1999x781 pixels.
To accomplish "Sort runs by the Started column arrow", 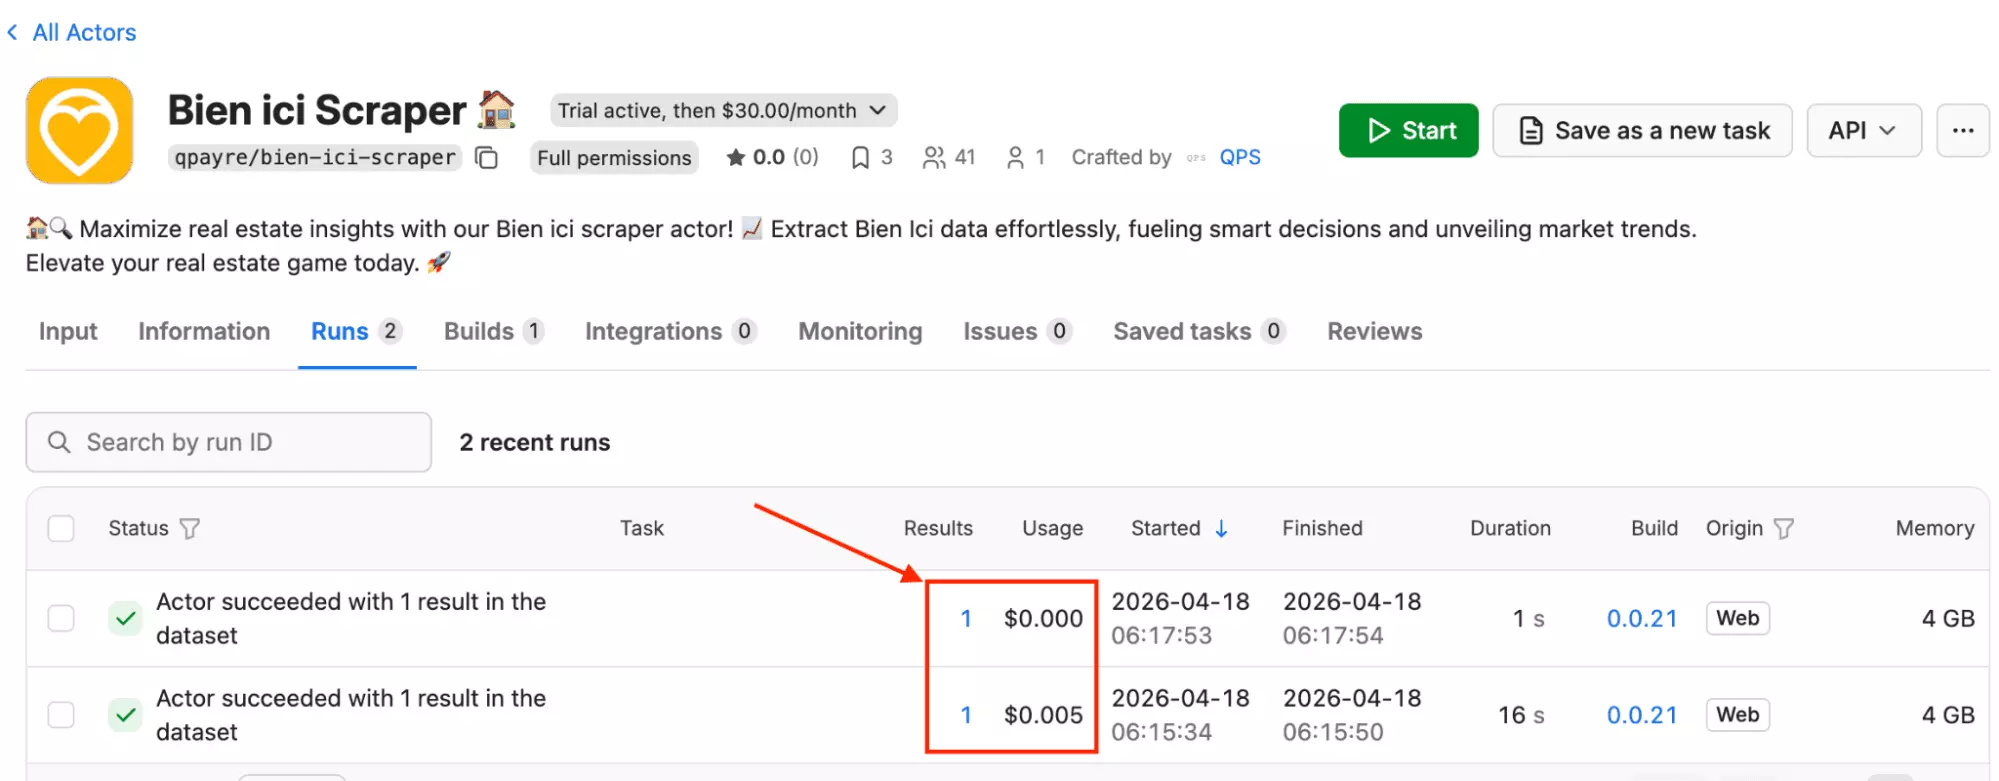I will [1221, 529].
